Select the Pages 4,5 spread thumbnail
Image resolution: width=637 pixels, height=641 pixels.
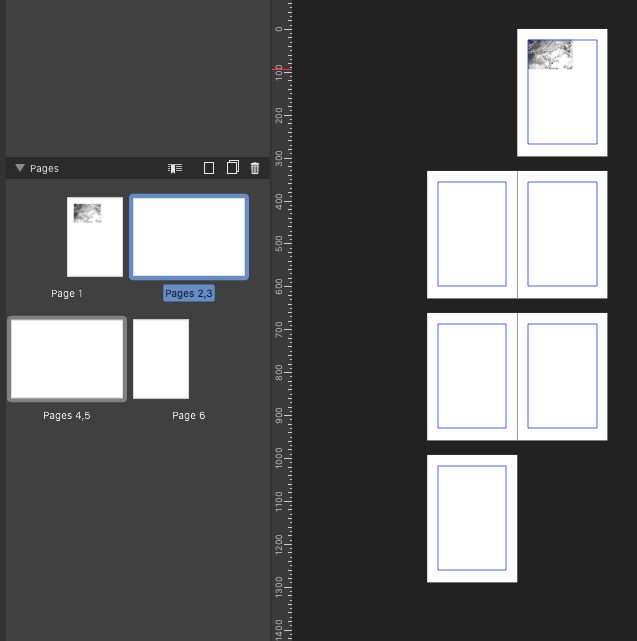pyautogui.click(x=67, y=359)
